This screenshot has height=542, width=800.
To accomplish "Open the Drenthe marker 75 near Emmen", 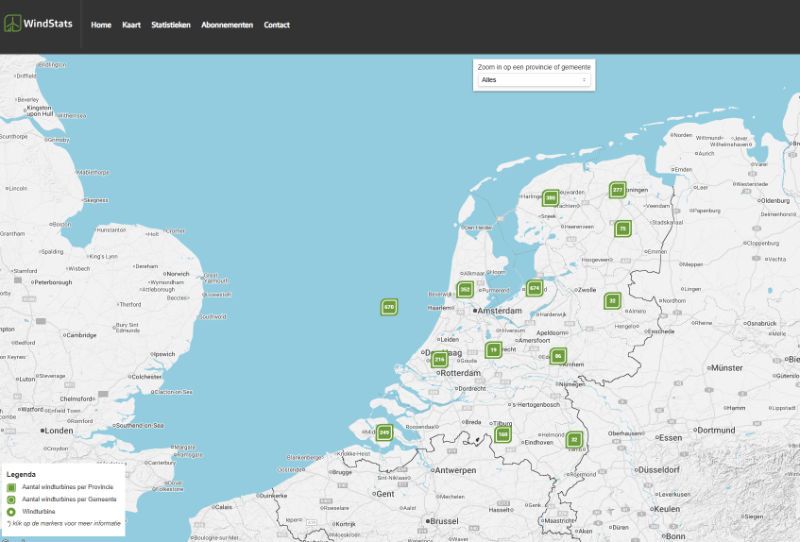I will (622, 229).
